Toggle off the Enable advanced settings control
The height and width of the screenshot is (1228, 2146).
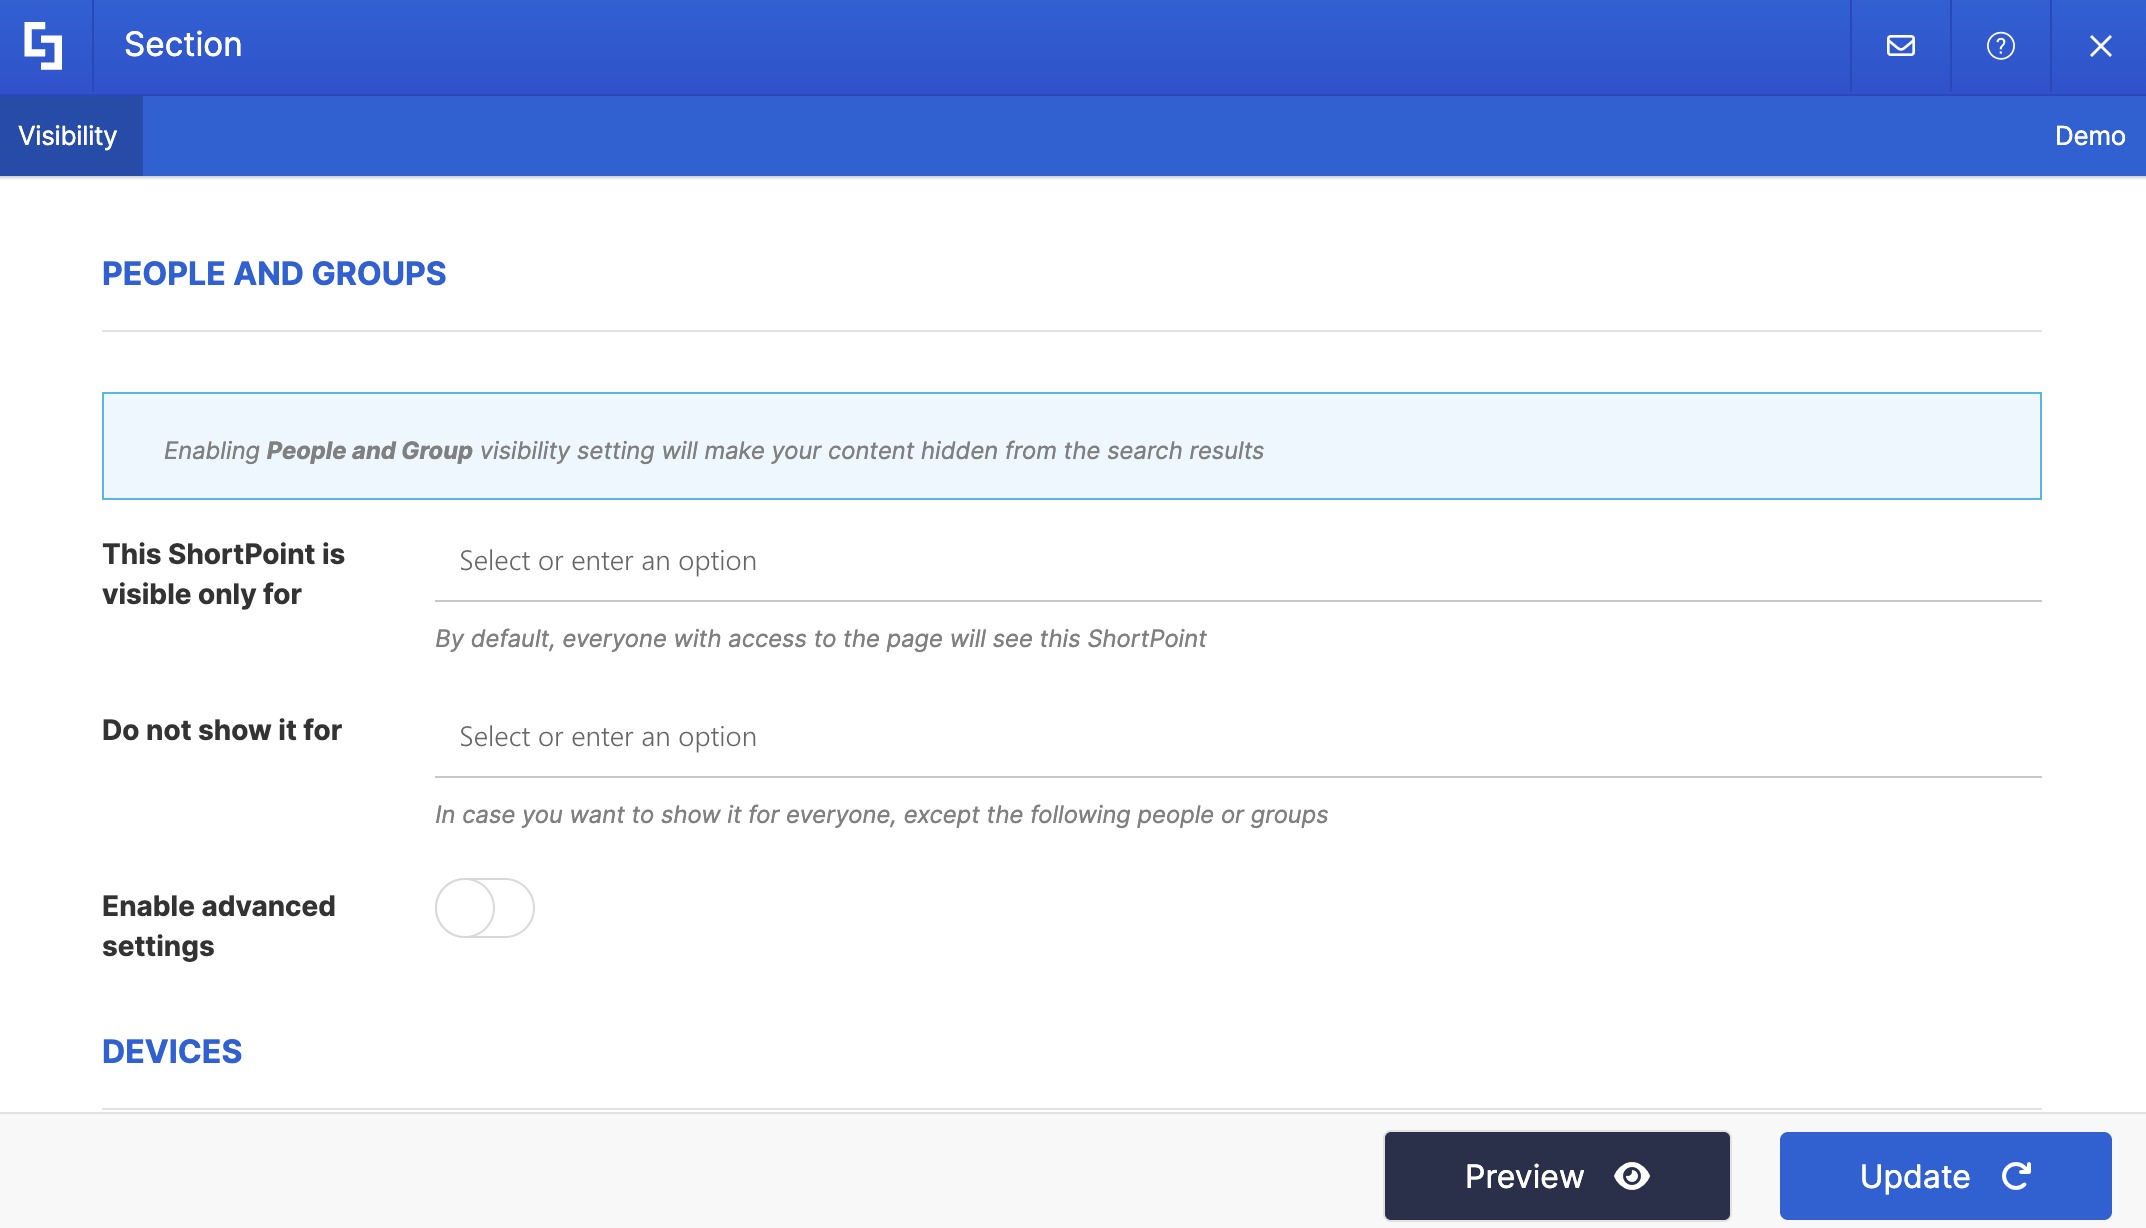[x=485, y=908]
